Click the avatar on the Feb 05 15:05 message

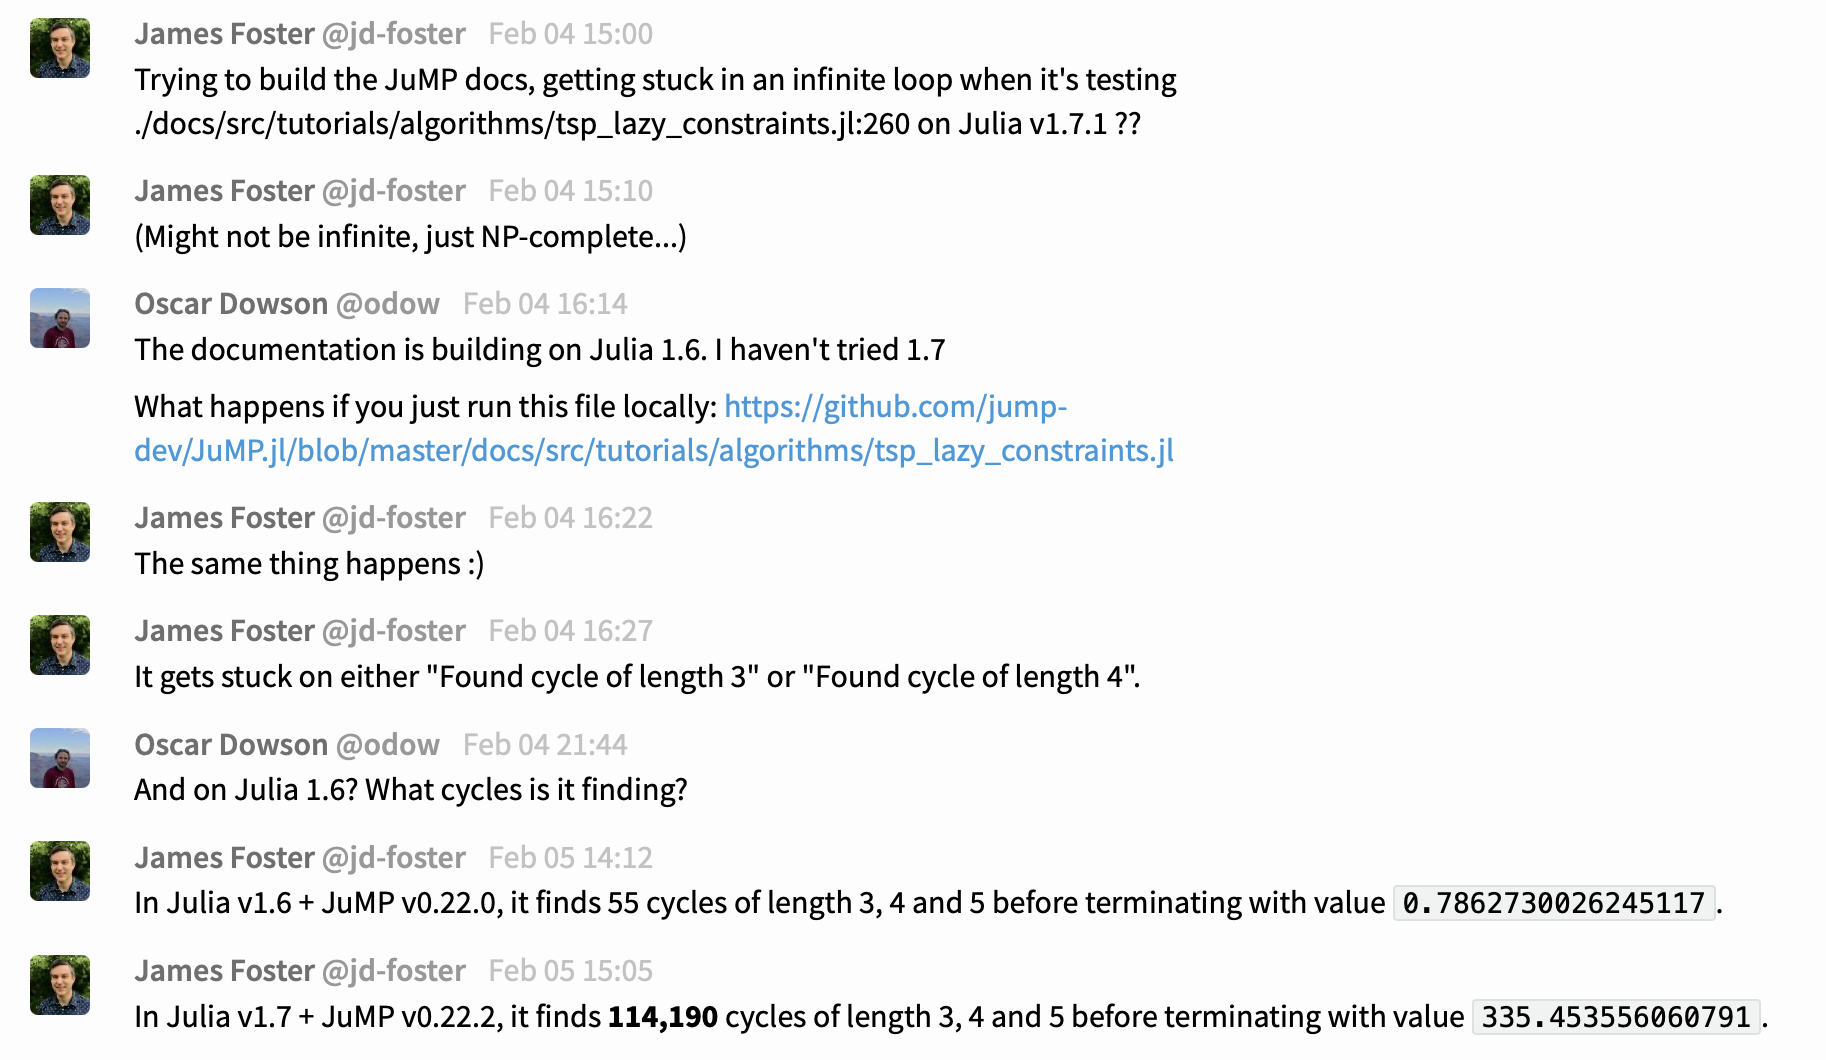point(59,985)
